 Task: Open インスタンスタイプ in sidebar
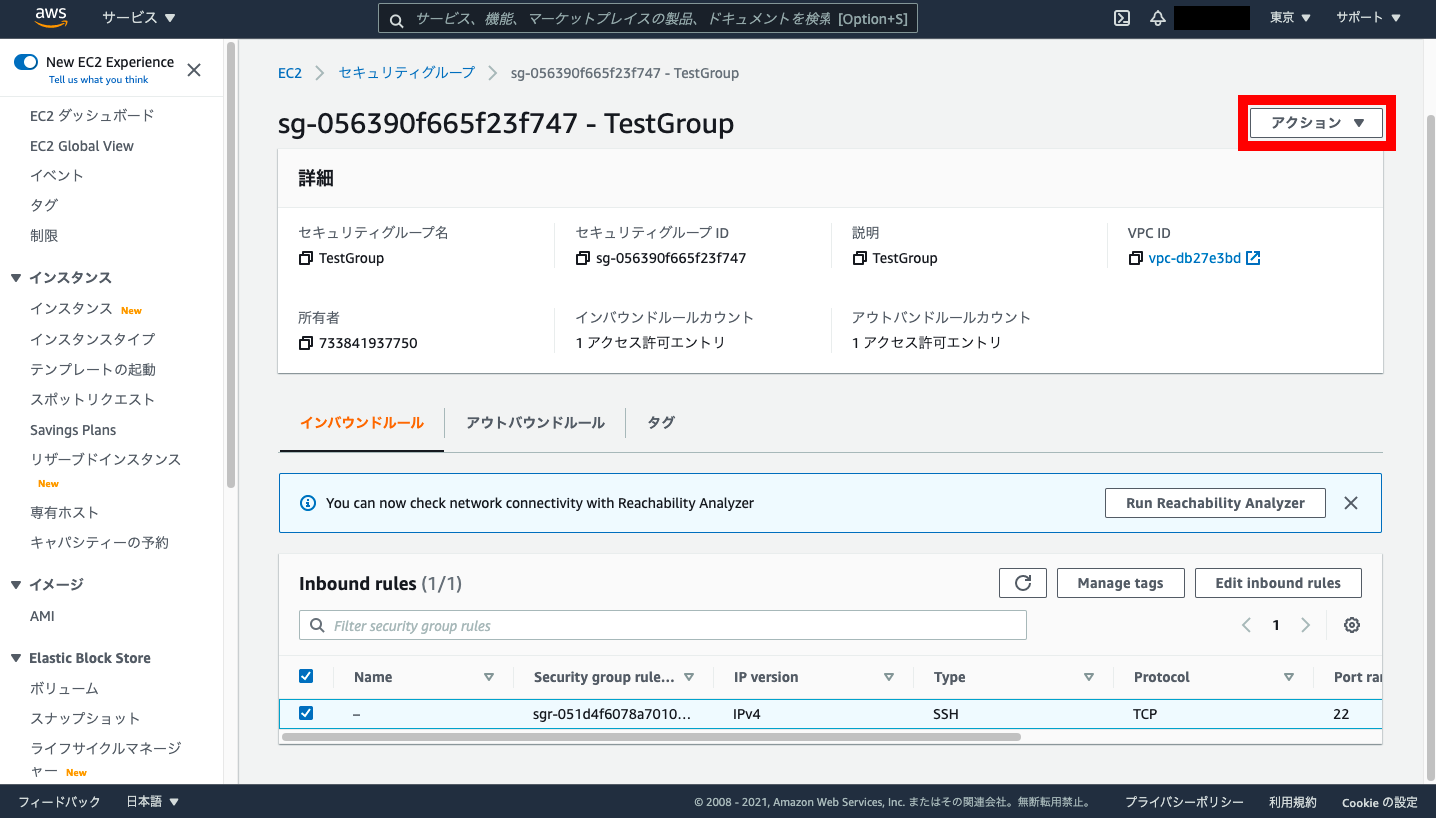click(93, 339)
